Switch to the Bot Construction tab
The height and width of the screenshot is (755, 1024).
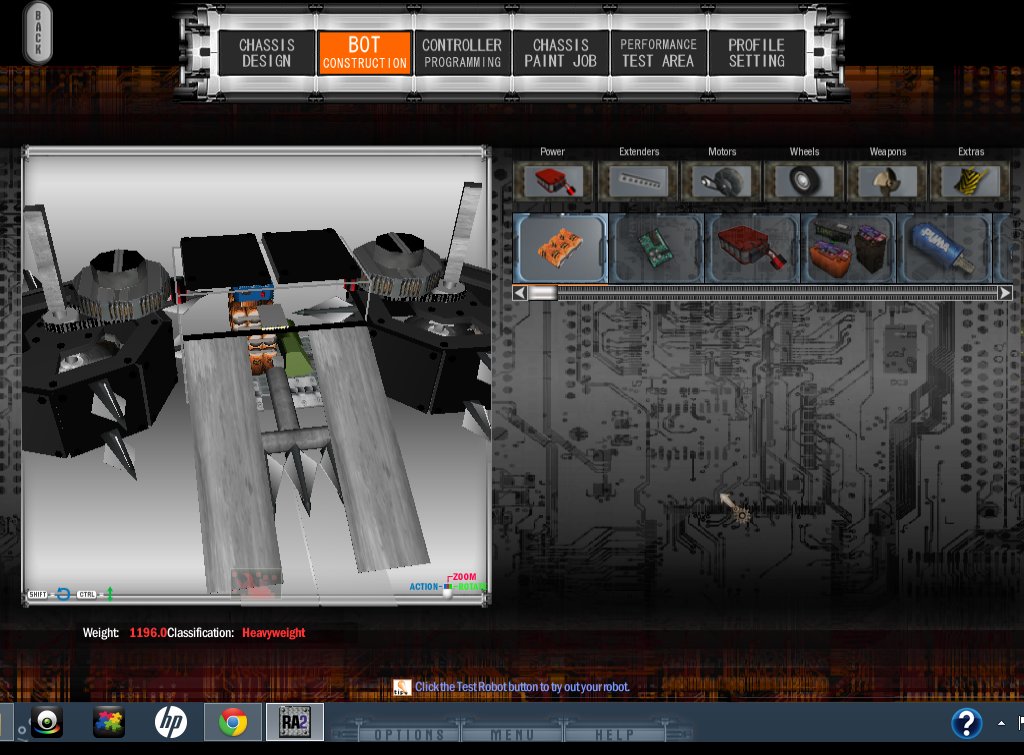[364, 53]
